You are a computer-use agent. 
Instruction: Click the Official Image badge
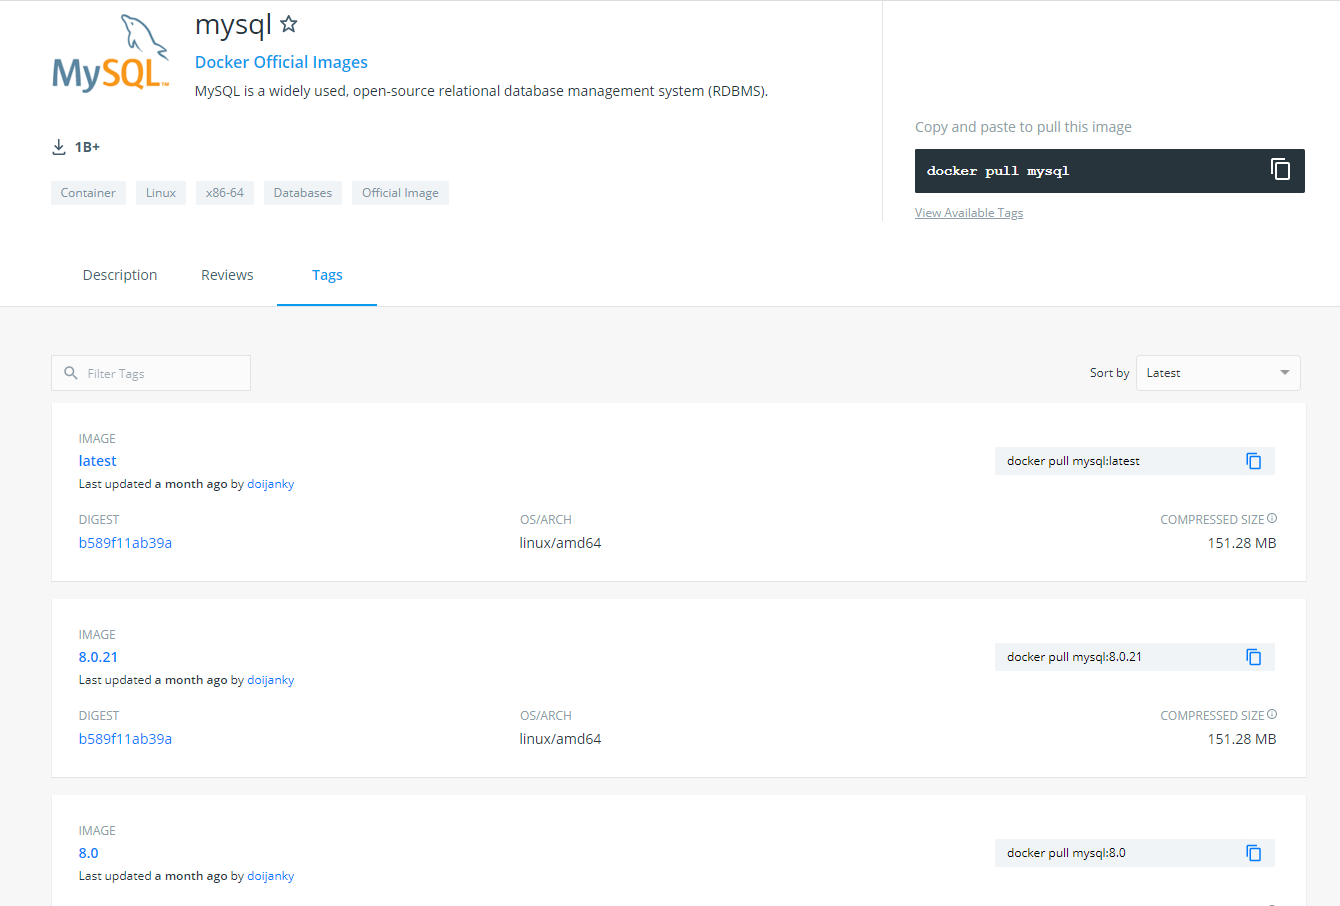[x=400, y=192]
